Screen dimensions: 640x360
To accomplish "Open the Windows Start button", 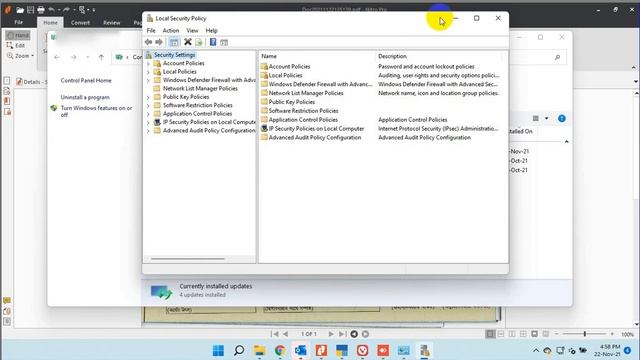I will coord(218,350).
